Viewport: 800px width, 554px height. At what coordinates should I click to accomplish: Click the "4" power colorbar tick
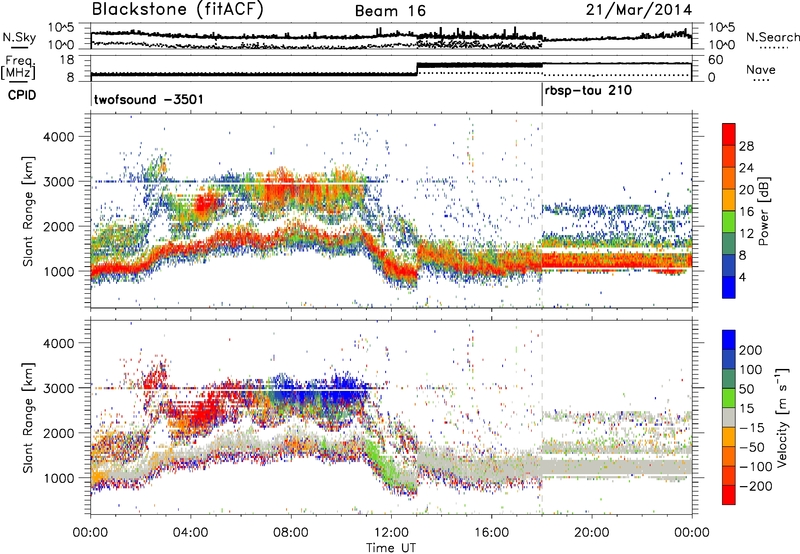pos(742,278)
